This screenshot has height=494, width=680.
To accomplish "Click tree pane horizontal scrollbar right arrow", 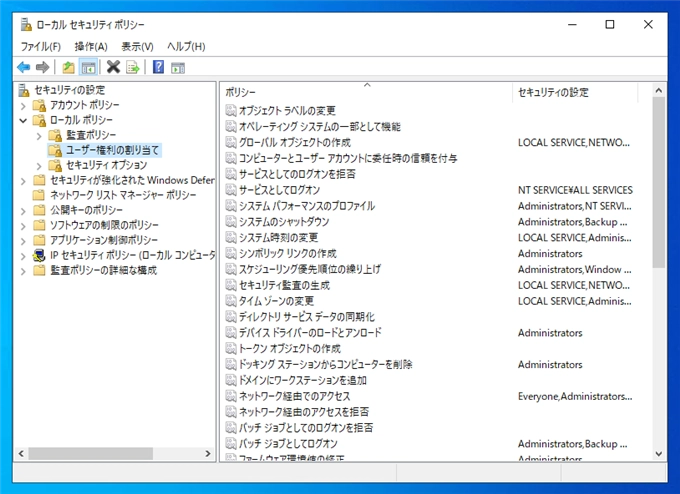I will click(208, 454).
